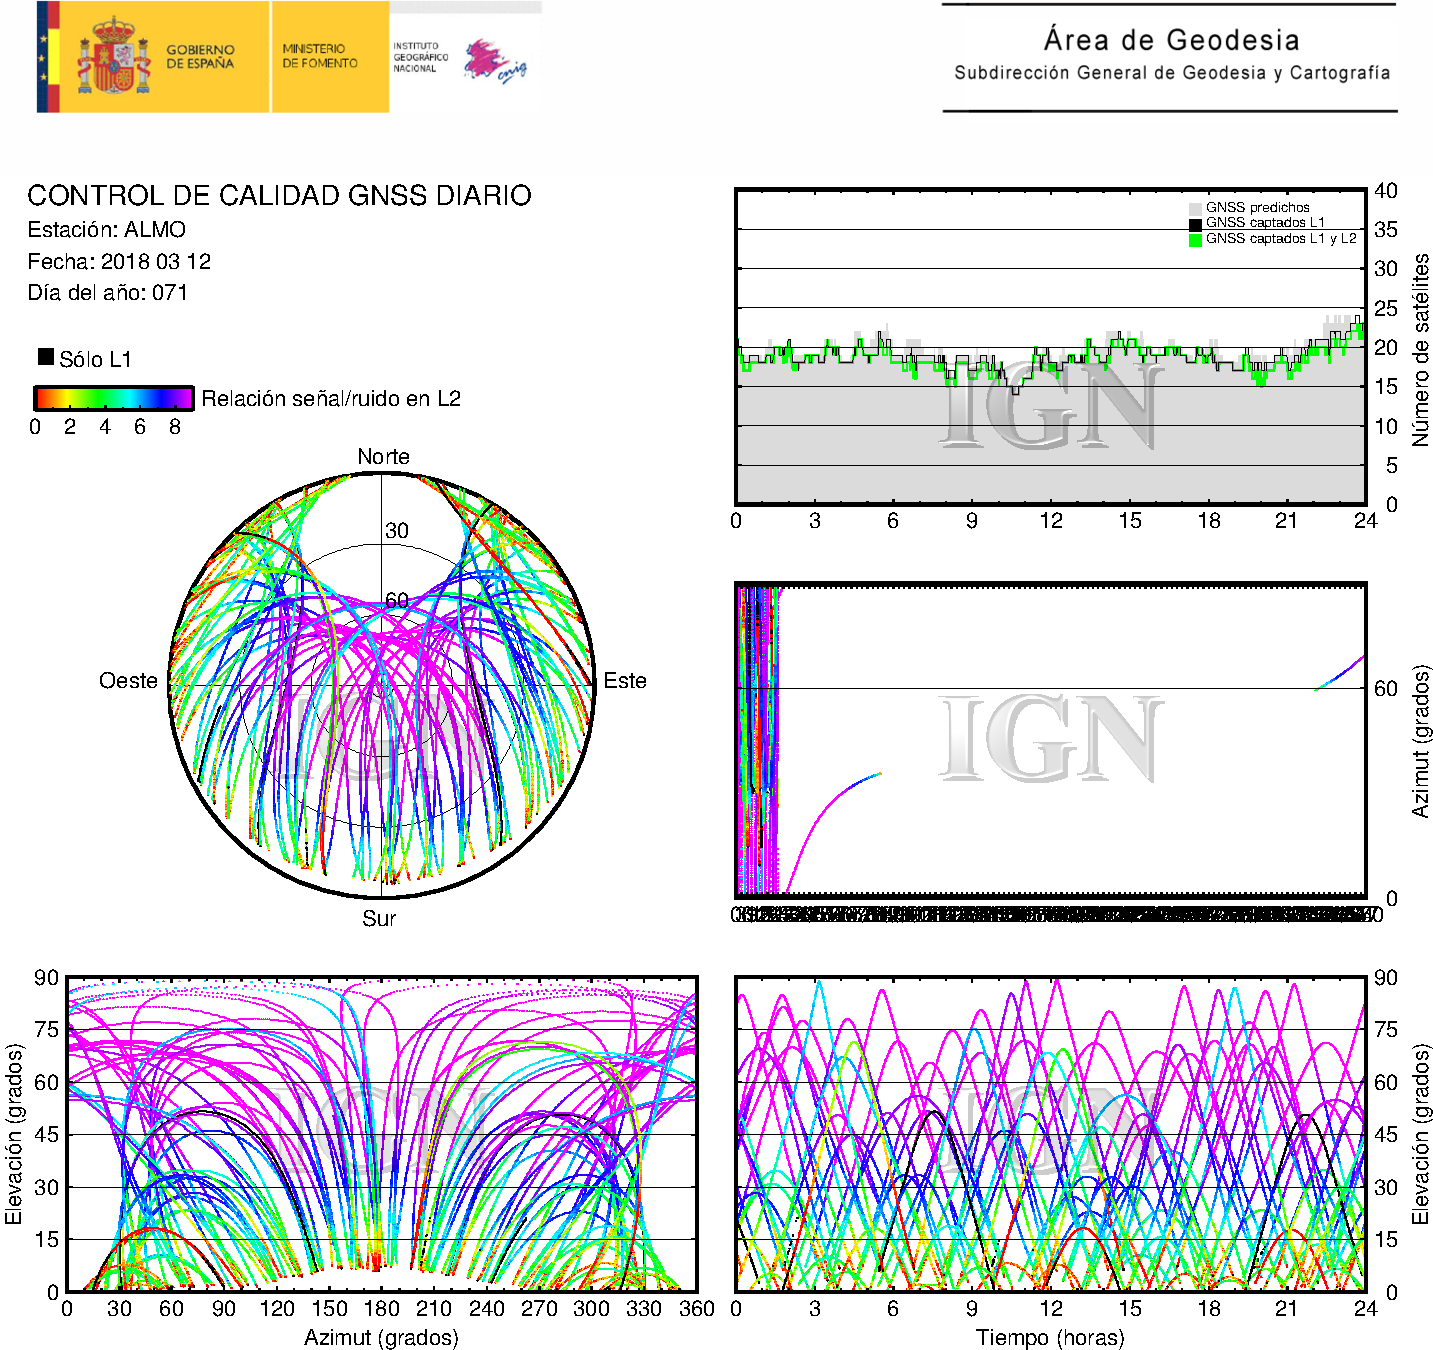
Task: Click the Tiempo (horas) x-axis title
Action: click(x=1050, y=1337)
